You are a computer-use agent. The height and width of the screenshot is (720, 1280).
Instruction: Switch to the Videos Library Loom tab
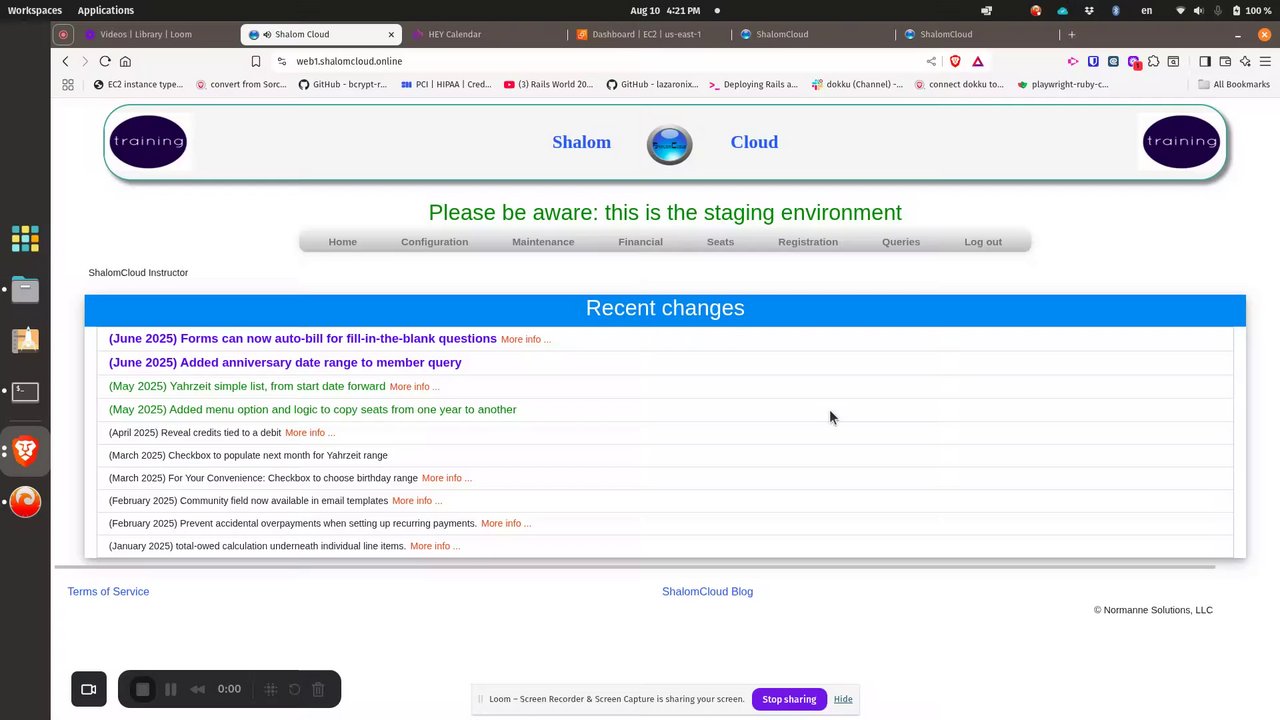click(x=145, y=34)
